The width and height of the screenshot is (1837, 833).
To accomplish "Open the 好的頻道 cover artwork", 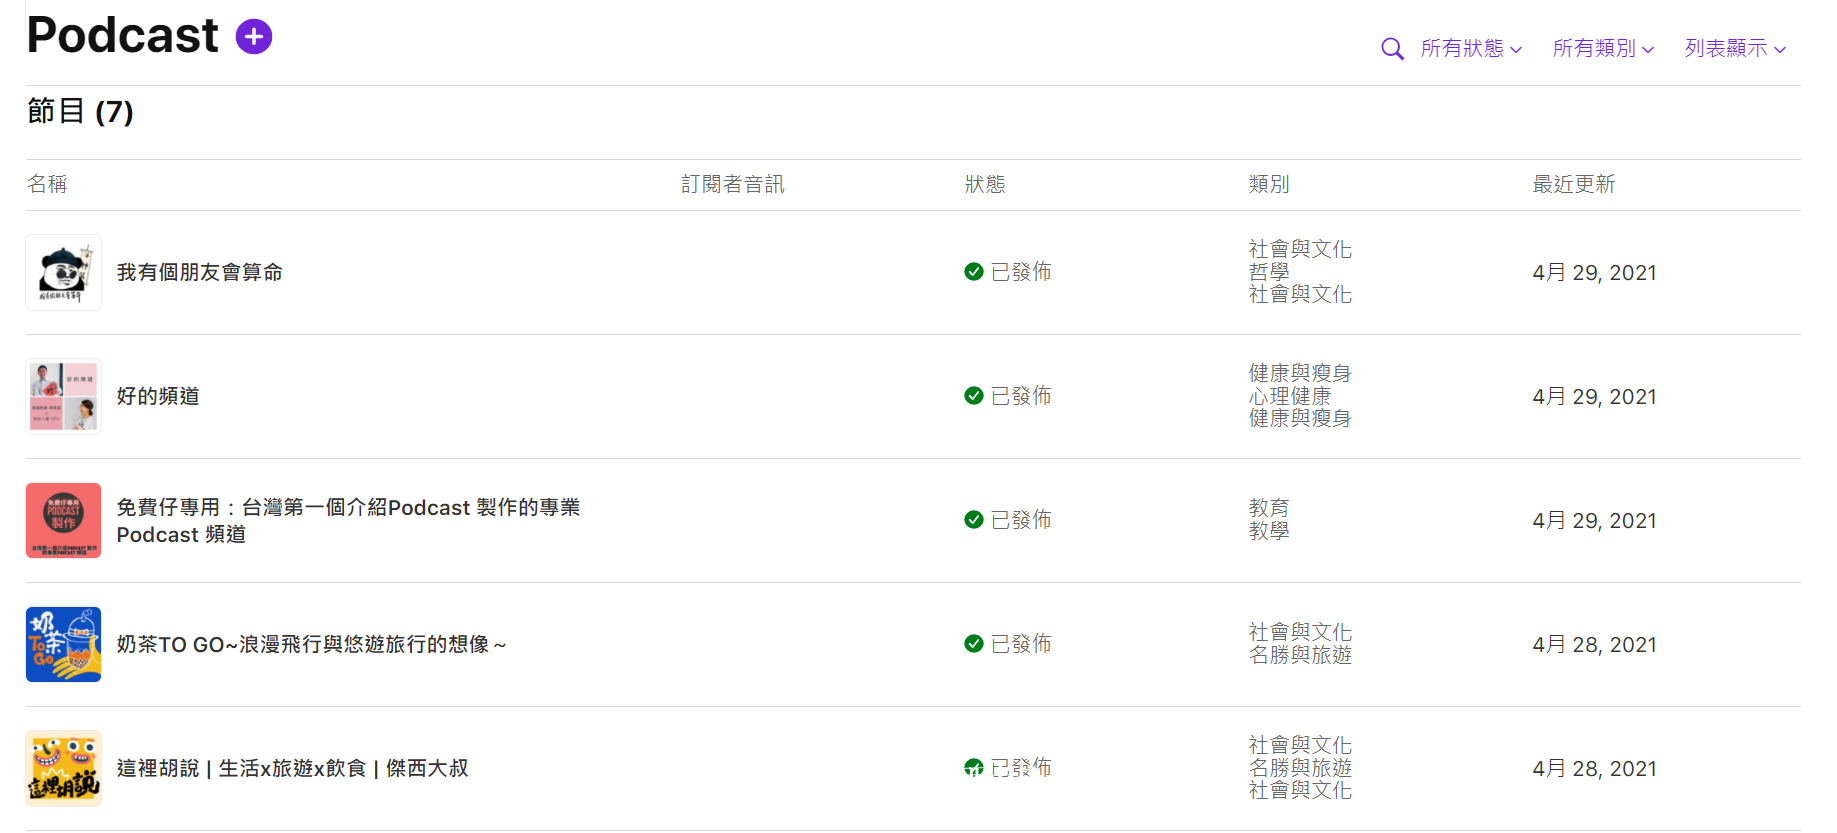I will [x=64, y=396].
